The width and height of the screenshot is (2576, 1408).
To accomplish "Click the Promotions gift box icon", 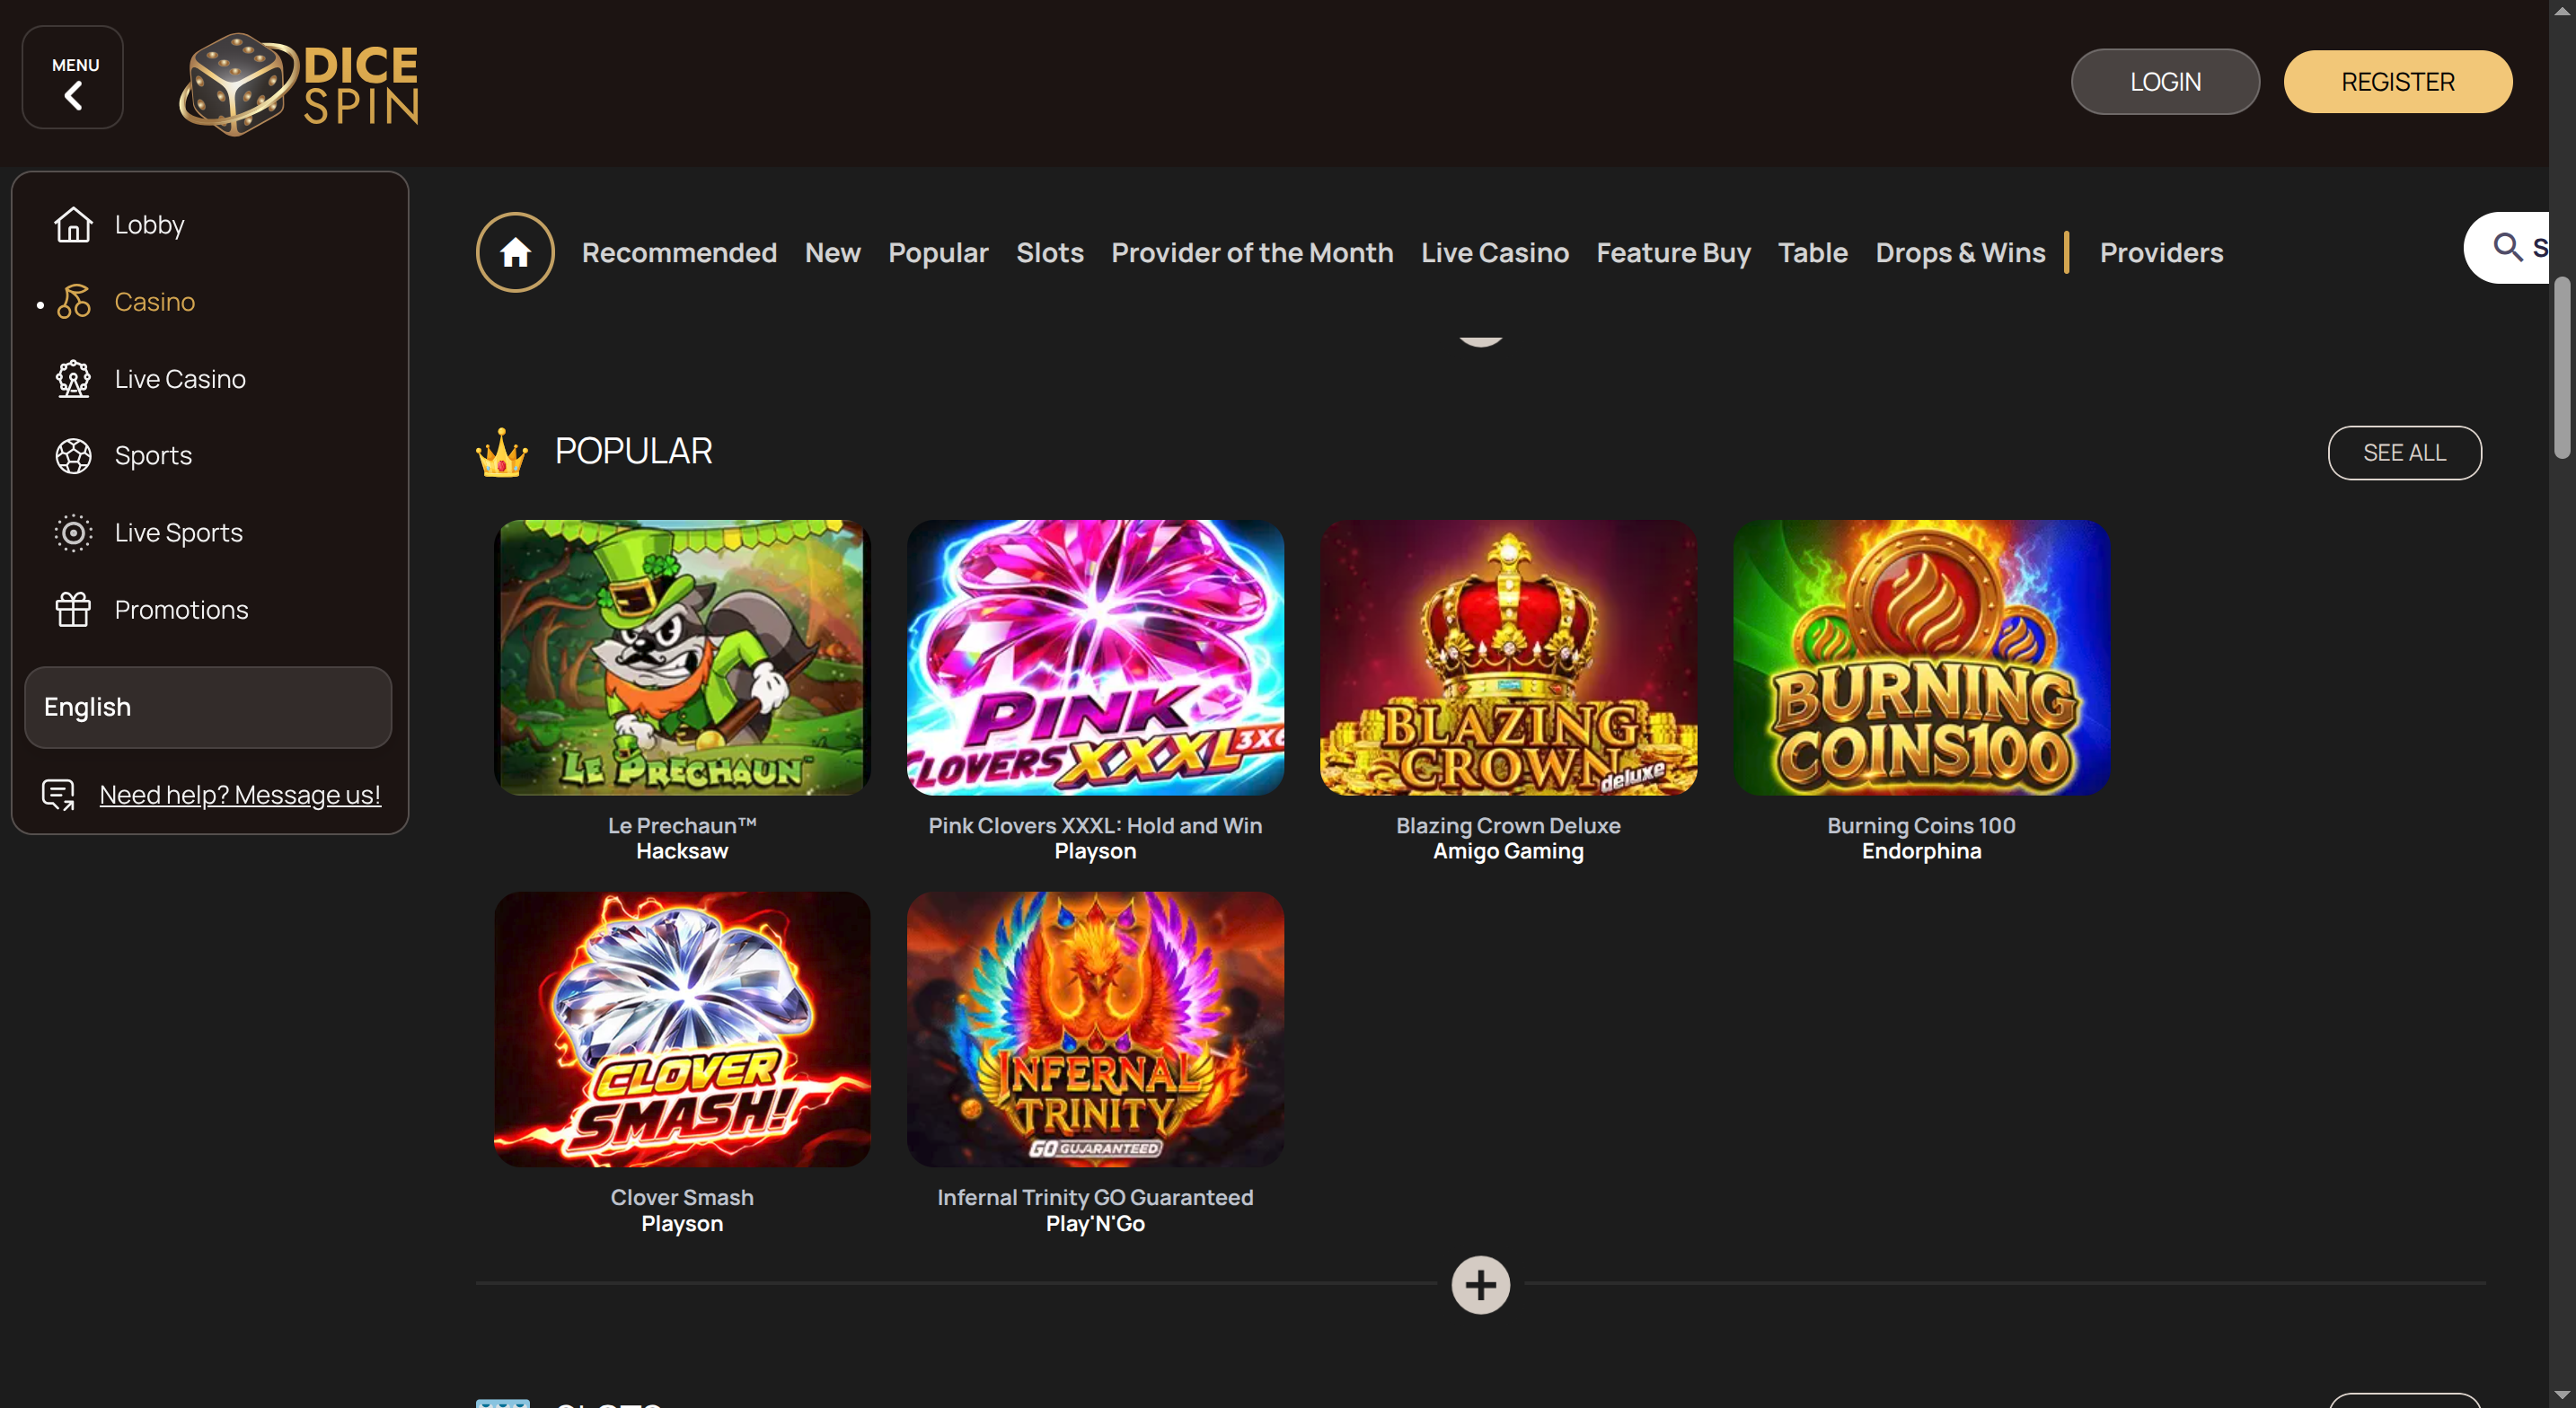I will pyautogui.click(x=73, y=610).
